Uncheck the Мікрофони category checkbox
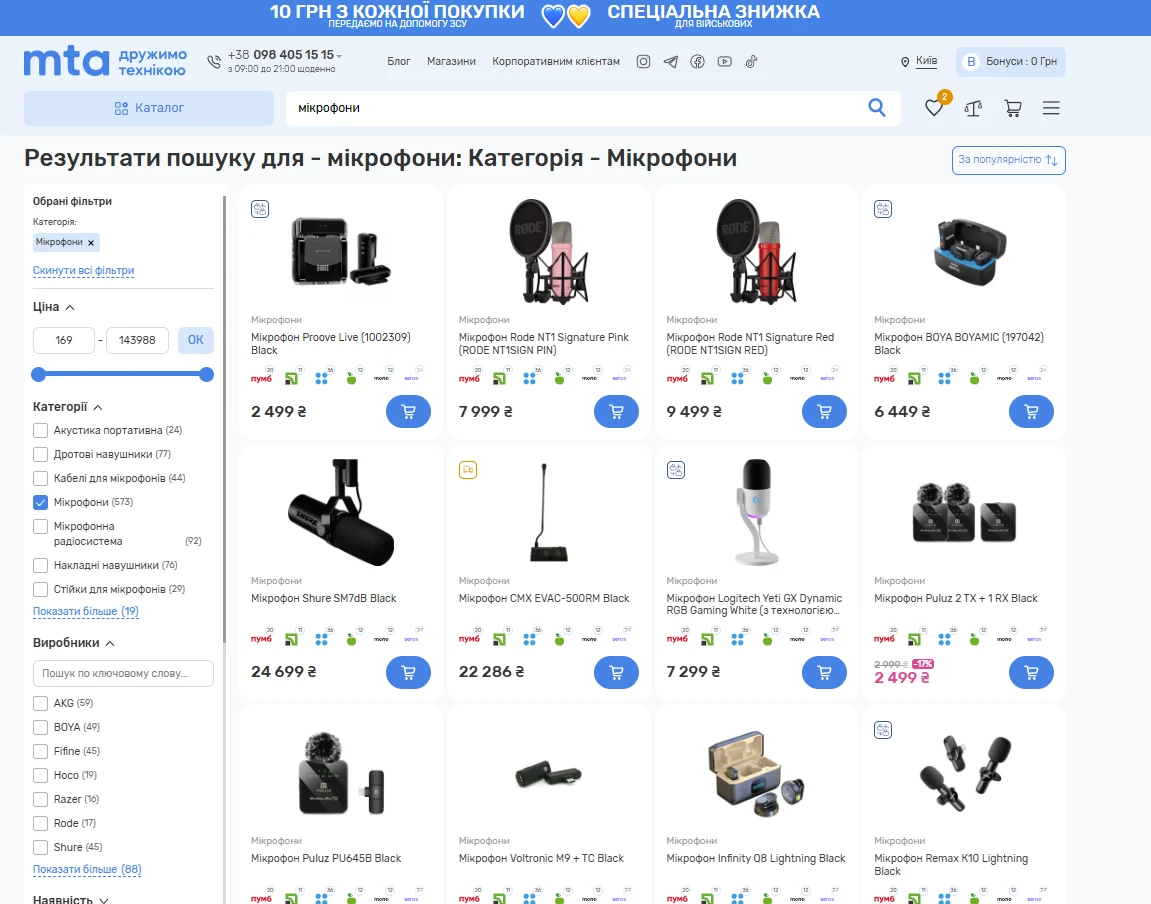 (x=40, y=503)
